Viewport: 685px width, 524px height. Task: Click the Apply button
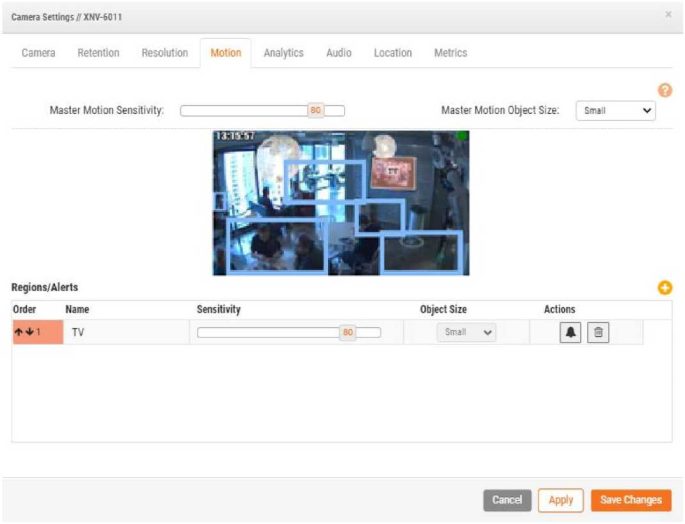click(x=560, y=500)
